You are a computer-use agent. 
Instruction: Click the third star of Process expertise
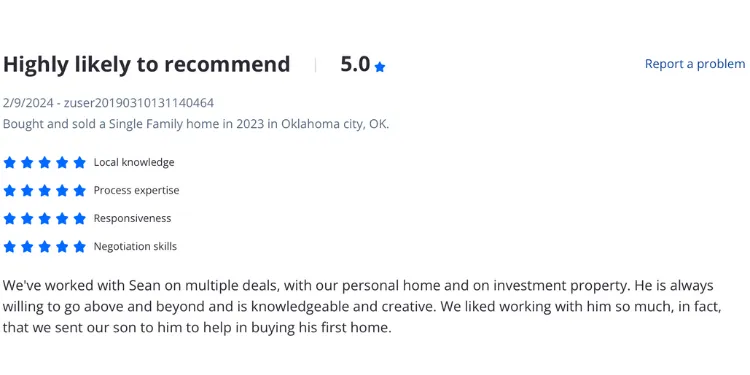pos(44,191)
